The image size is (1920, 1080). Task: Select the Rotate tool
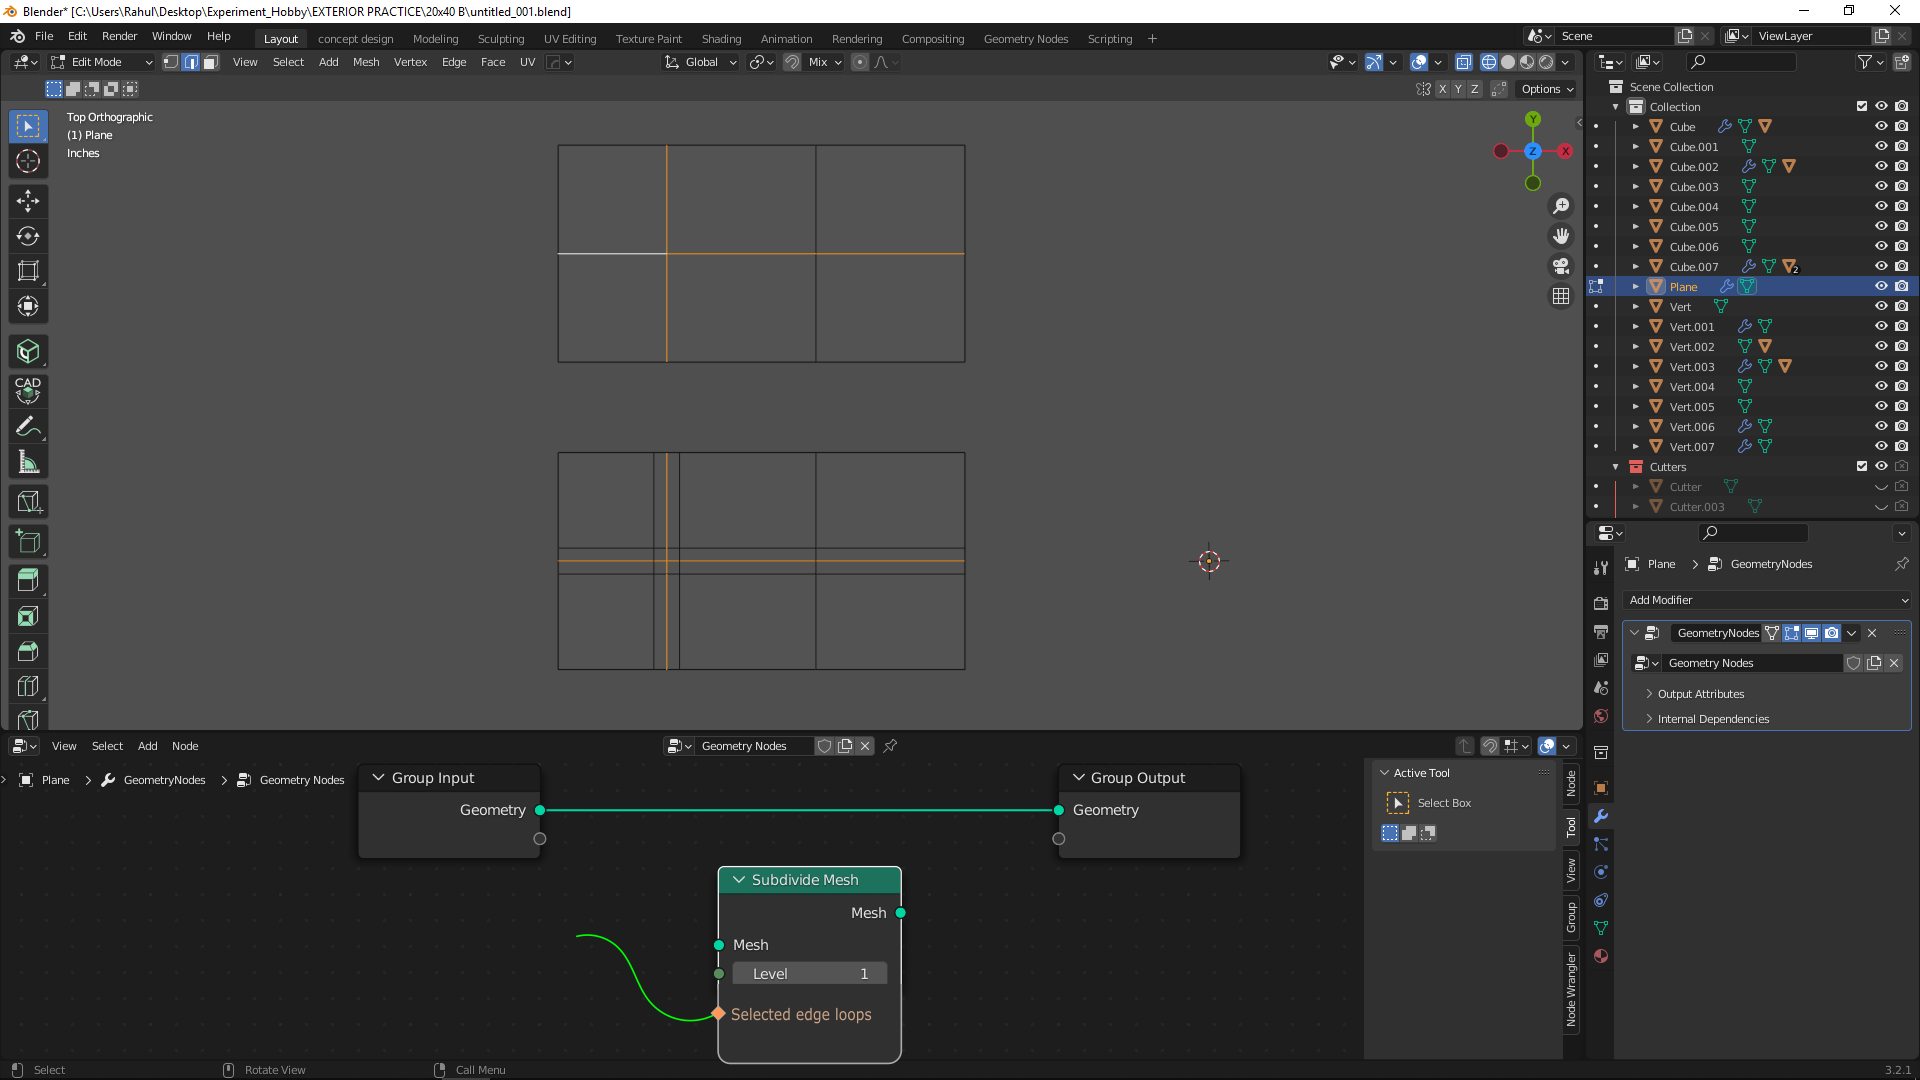pos(28,236)
